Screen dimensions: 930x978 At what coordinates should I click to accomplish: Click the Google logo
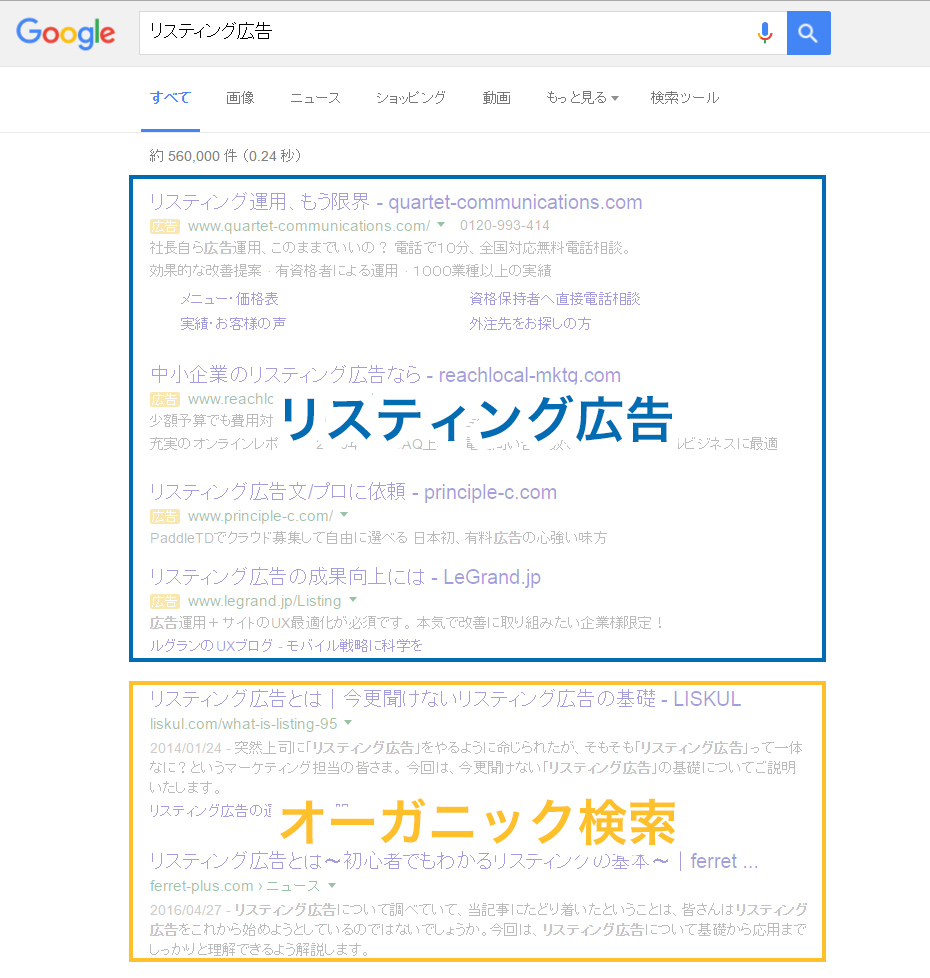[x=65, y=33]
